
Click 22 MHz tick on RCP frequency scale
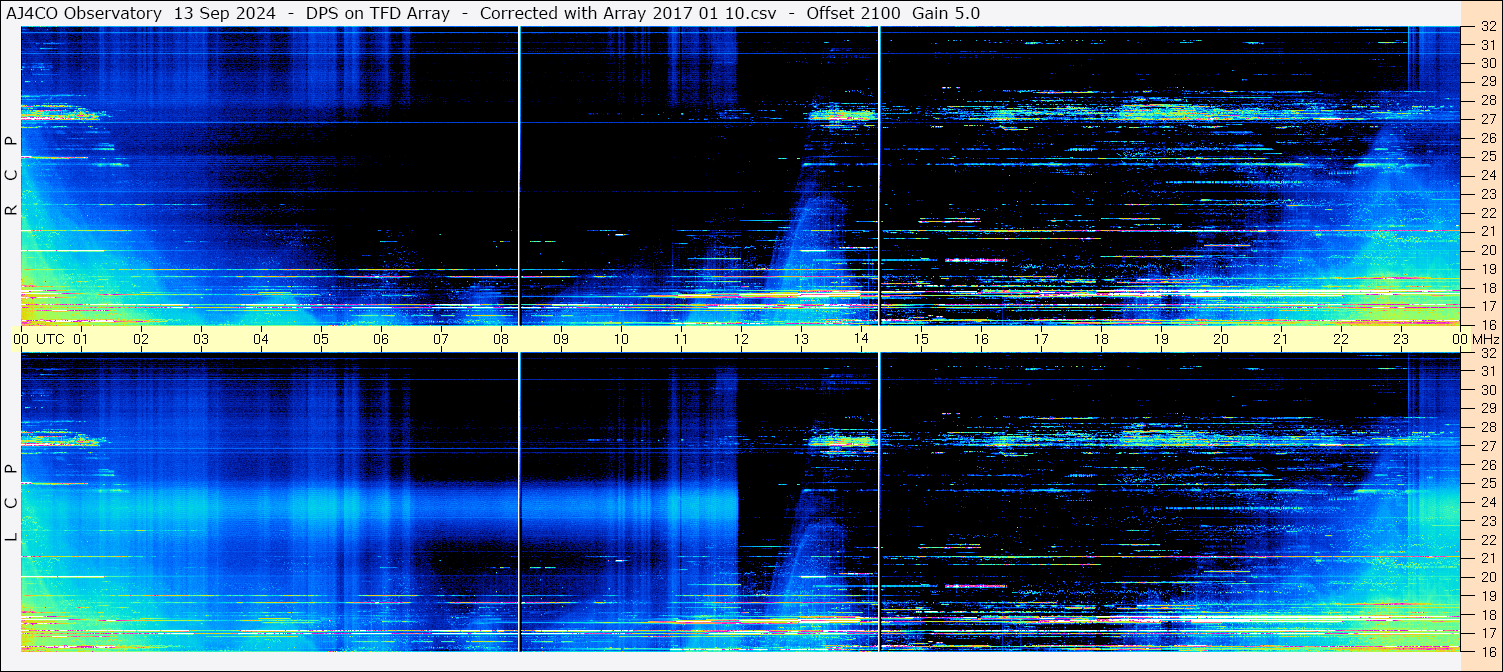tap(1488, 213)
